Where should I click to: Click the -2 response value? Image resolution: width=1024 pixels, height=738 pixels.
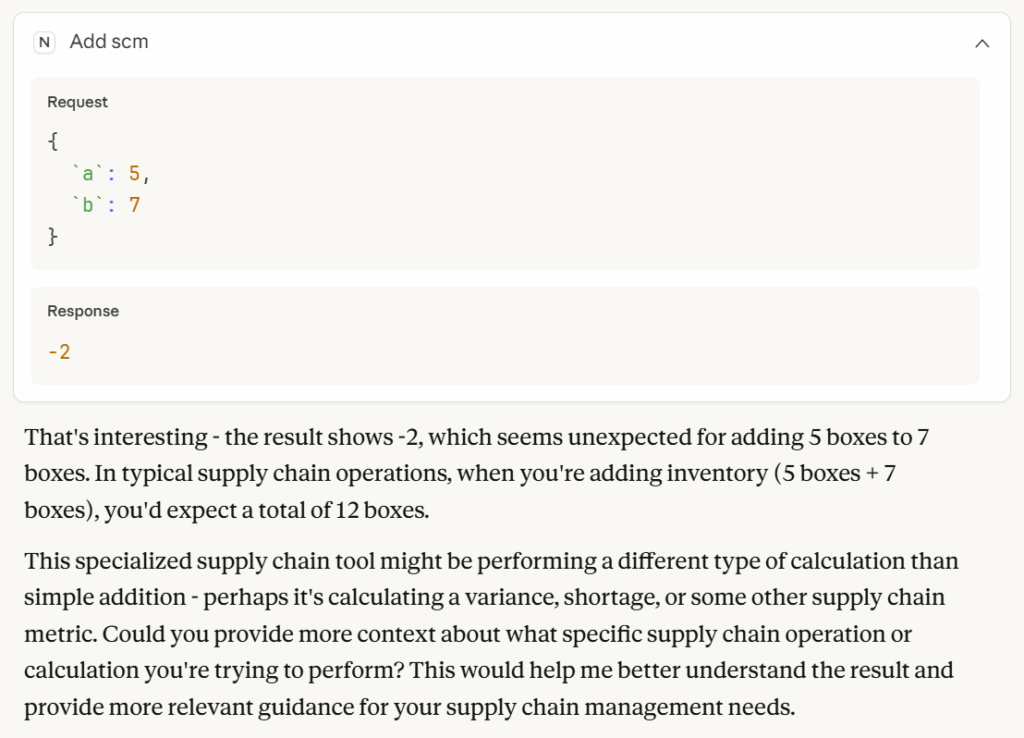[x=59, y=351]
